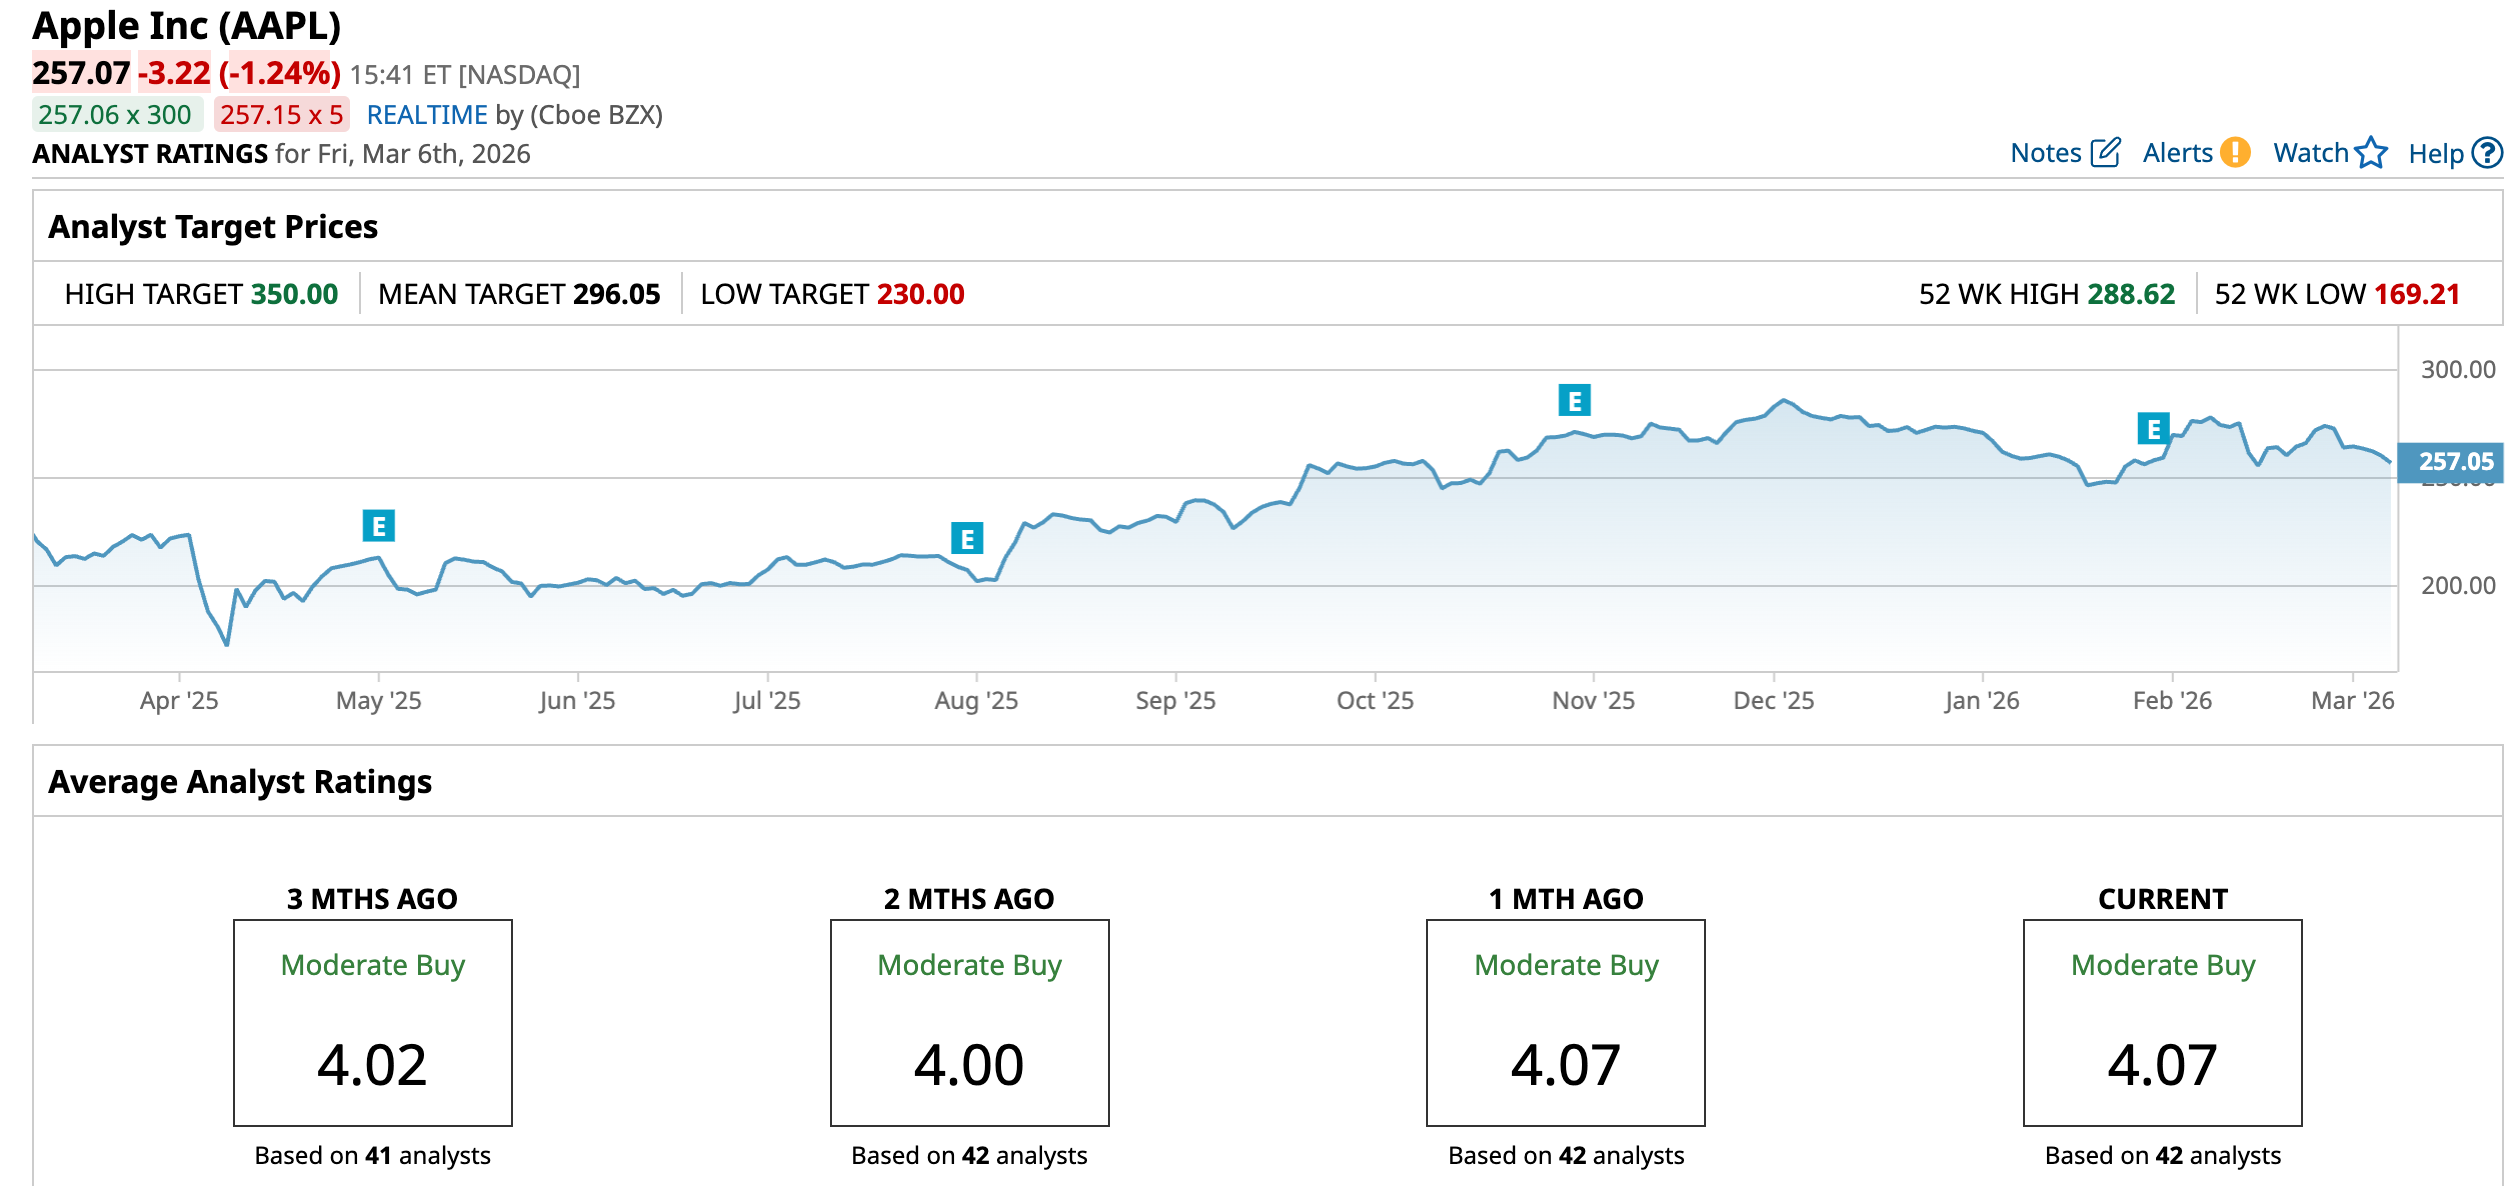2516x1186 pixels.
Task: Click the earnings E marker near May '25
Action: coord(378,525)
